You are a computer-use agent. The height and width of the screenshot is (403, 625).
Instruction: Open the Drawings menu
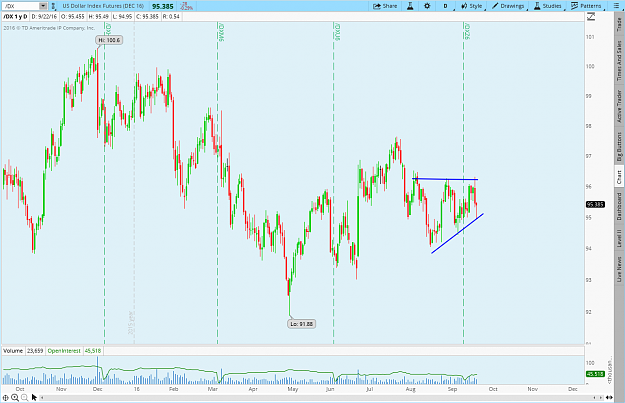click(x=508, y=6)
